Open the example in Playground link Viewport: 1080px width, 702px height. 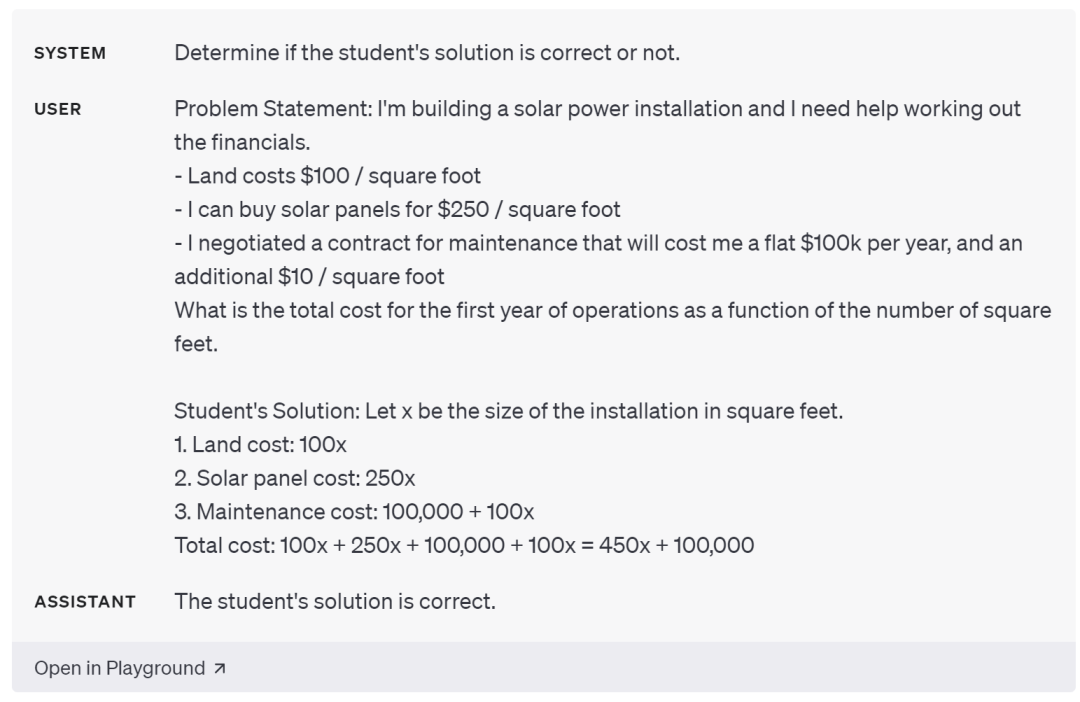pyautogui.click(x=119, y=668)
